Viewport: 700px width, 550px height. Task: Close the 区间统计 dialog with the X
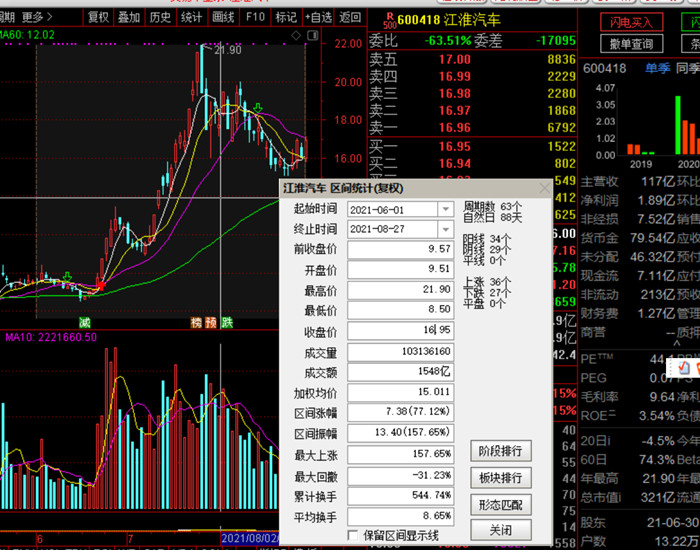[x=544, y=188]
